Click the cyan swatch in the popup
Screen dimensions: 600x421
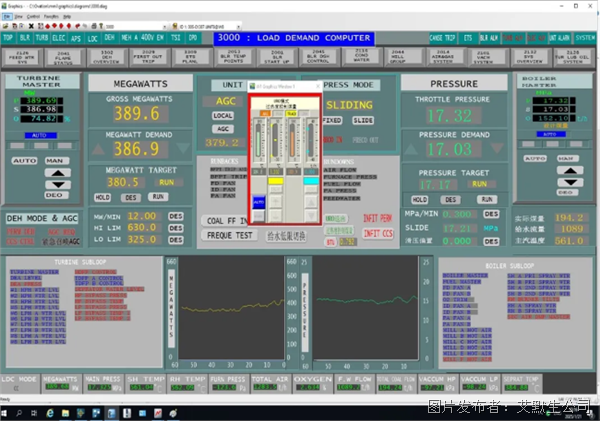311,181
